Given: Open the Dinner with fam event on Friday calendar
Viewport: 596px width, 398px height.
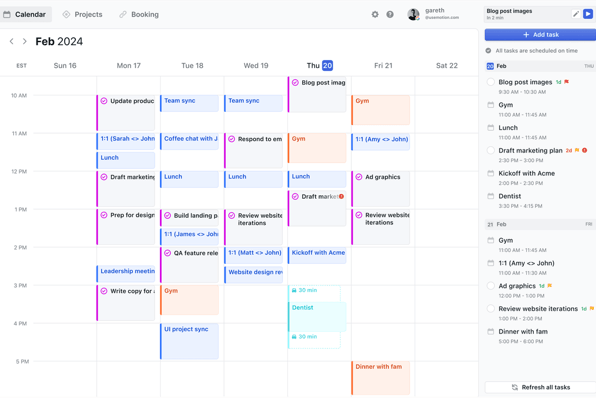Looking at the screenshot, I should click(381, 378).
